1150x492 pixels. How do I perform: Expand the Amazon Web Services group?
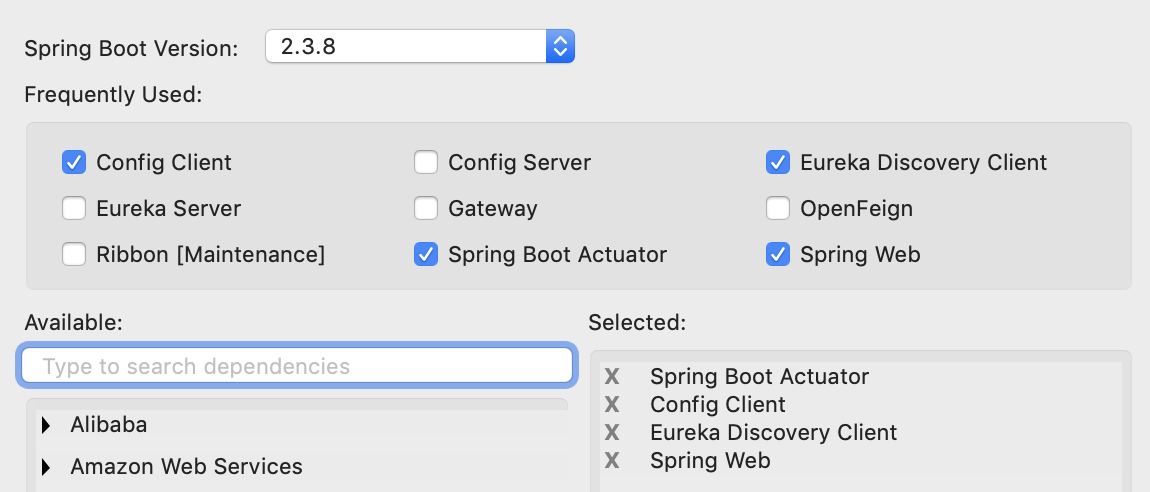click(x=46, y=467)
